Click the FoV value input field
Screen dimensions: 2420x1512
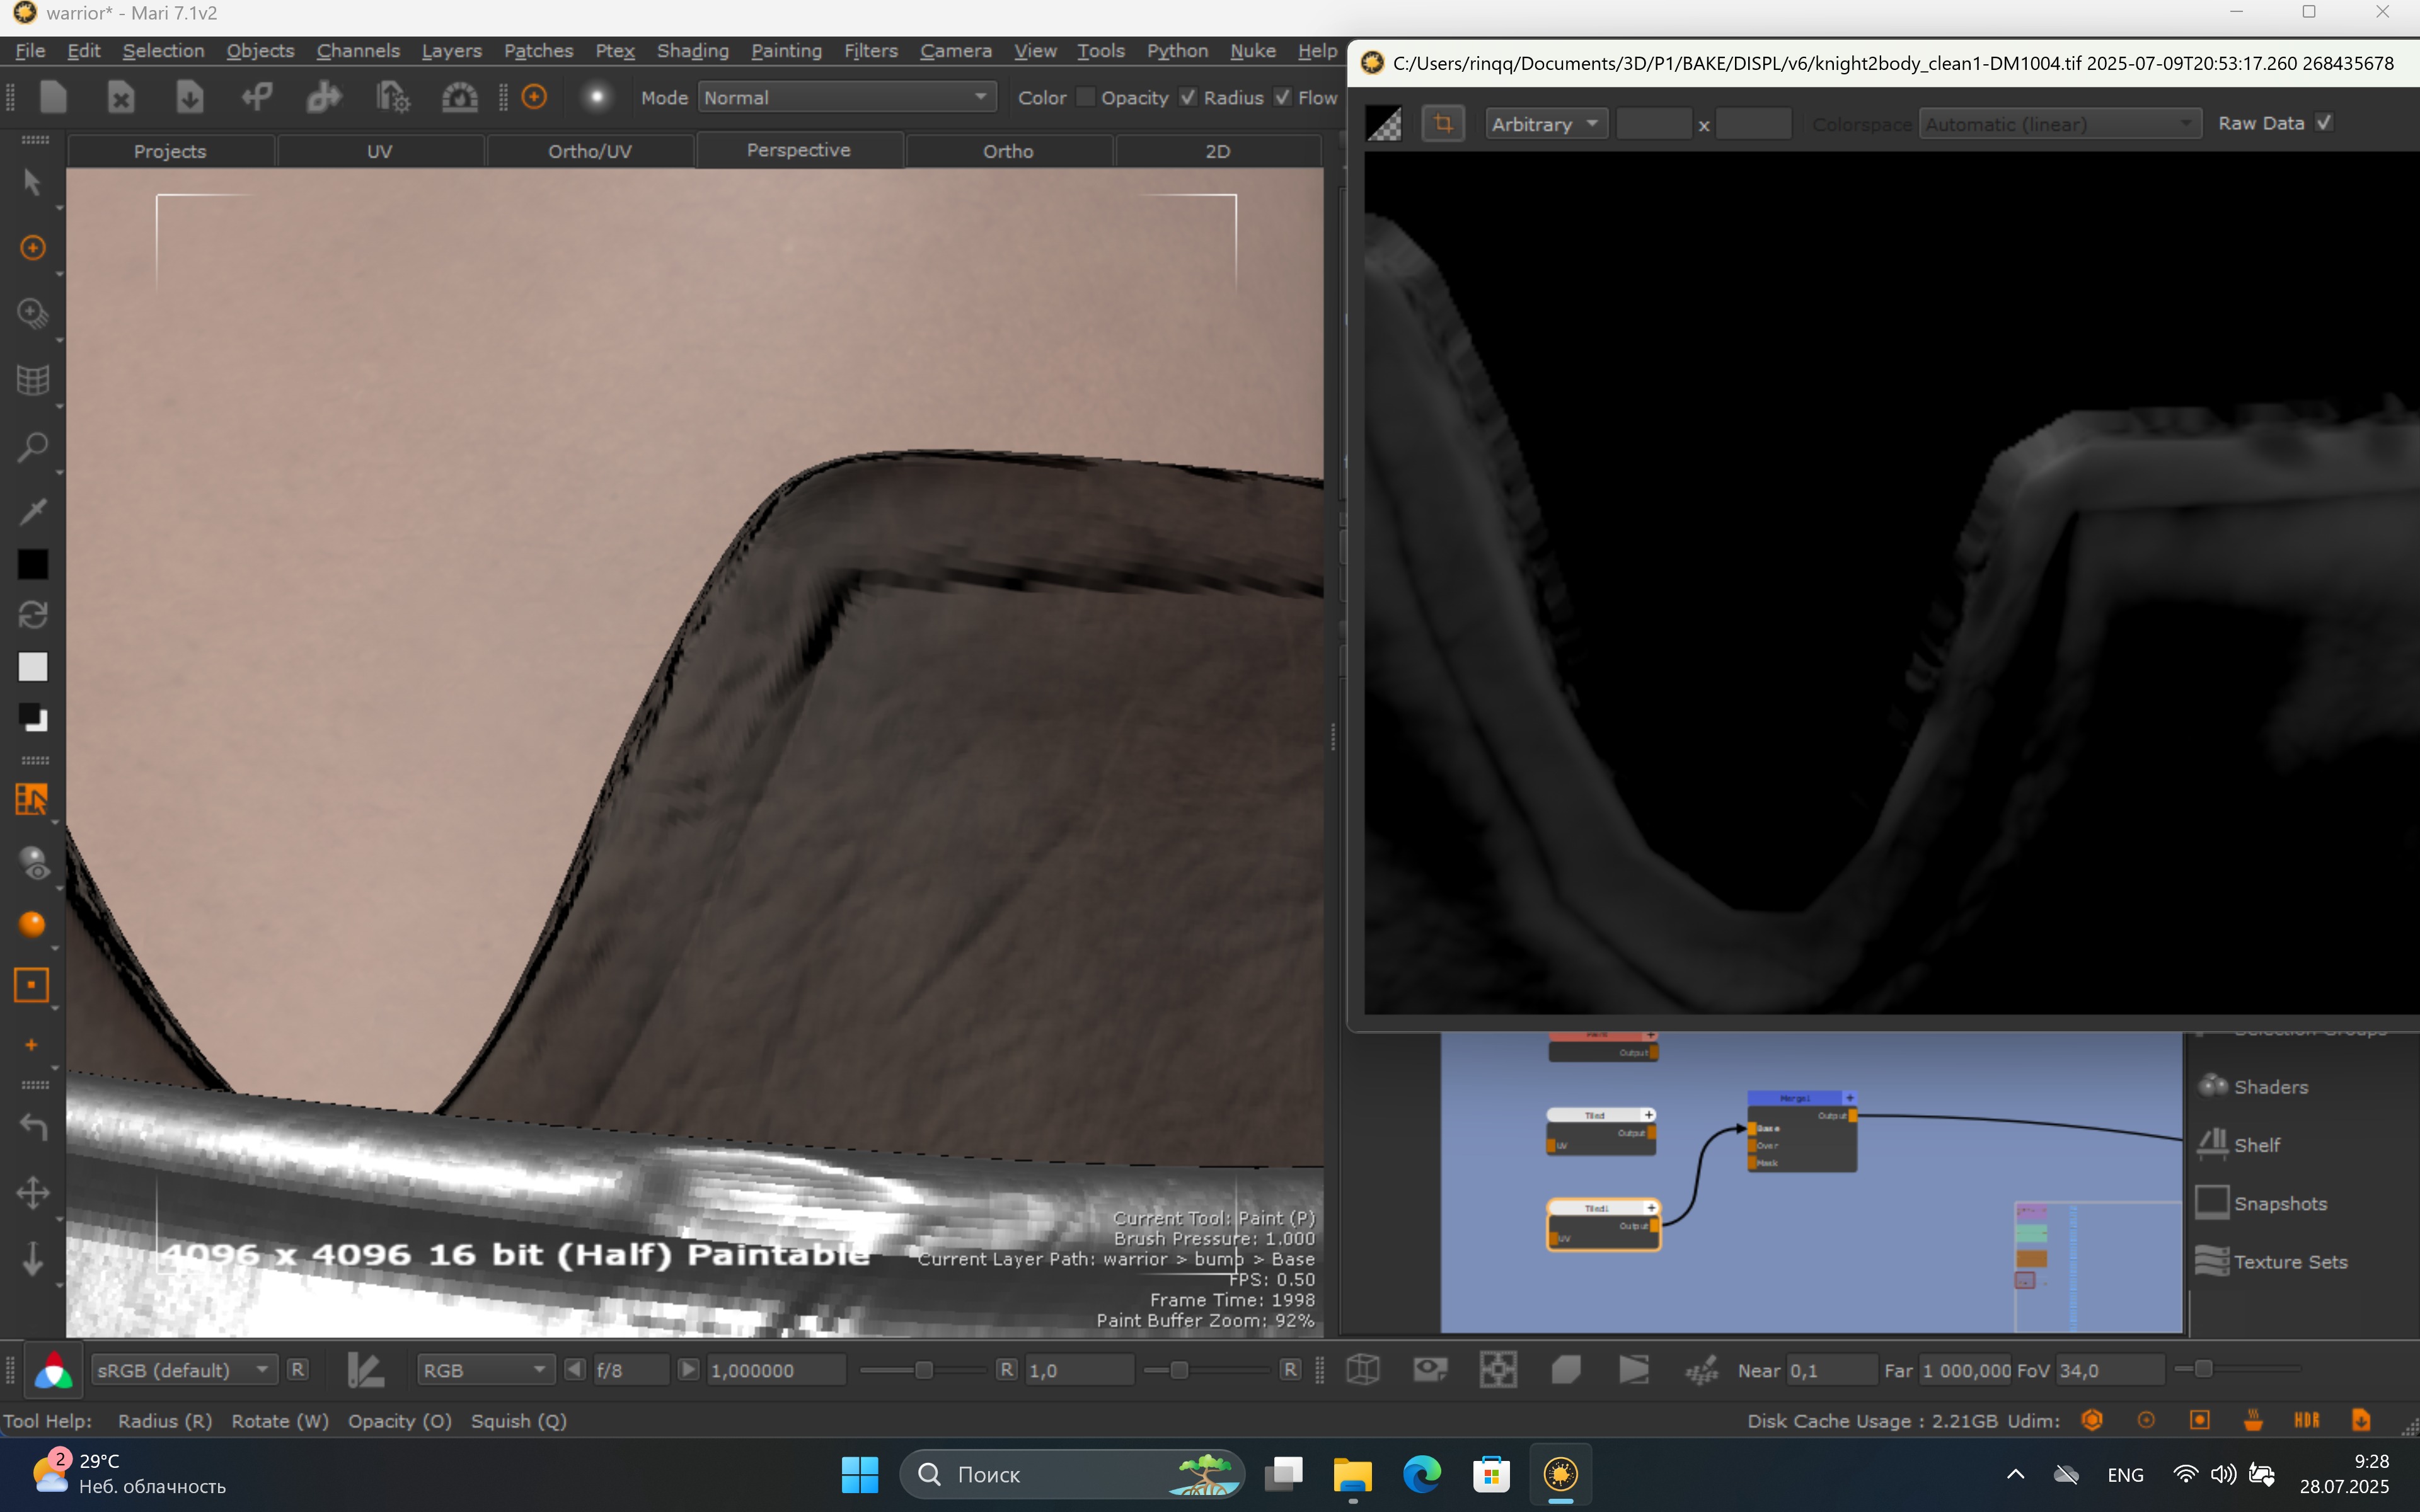(x=2109, y=1369)
